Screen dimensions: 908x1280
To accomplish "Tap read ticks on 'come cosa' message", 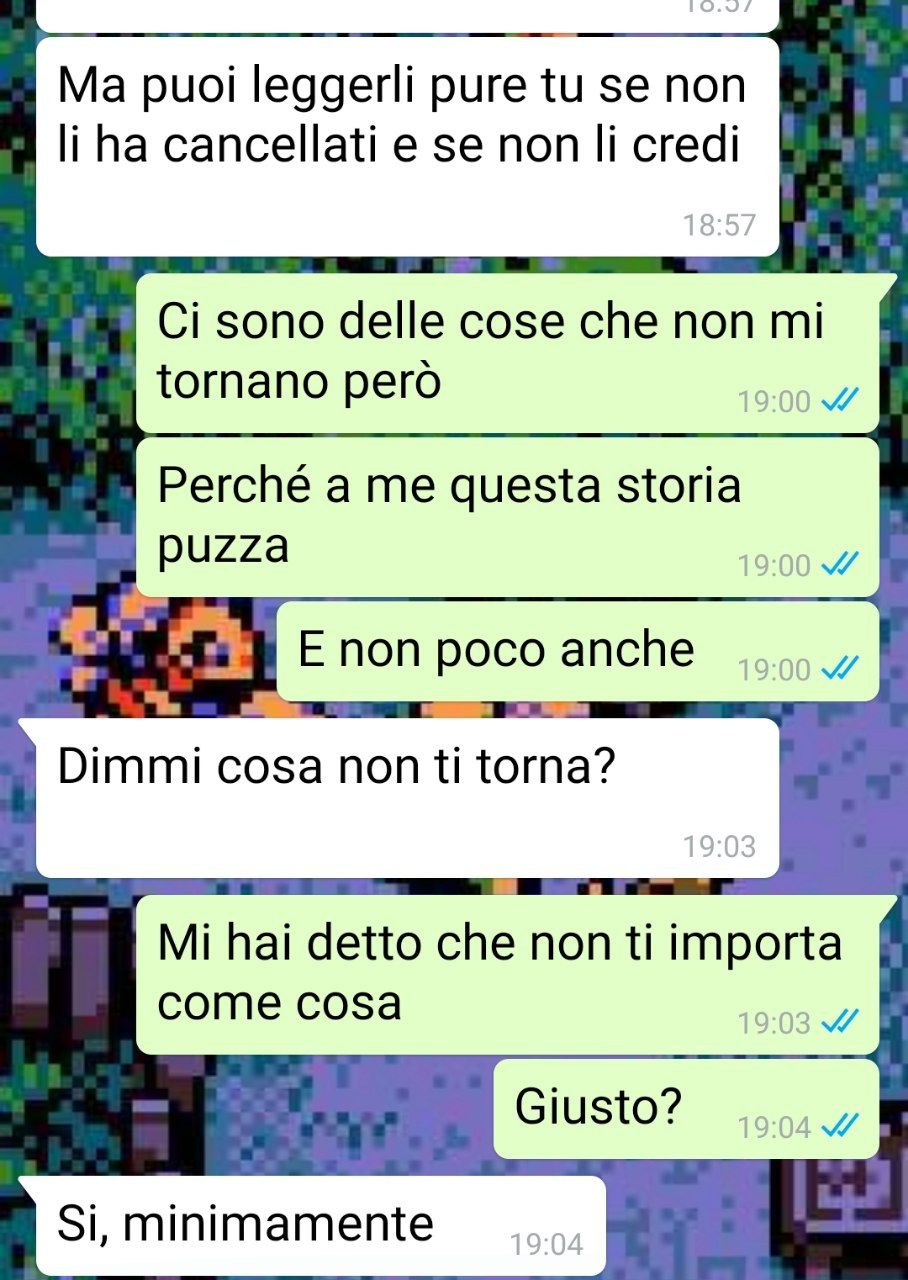I will (838, 1023).
